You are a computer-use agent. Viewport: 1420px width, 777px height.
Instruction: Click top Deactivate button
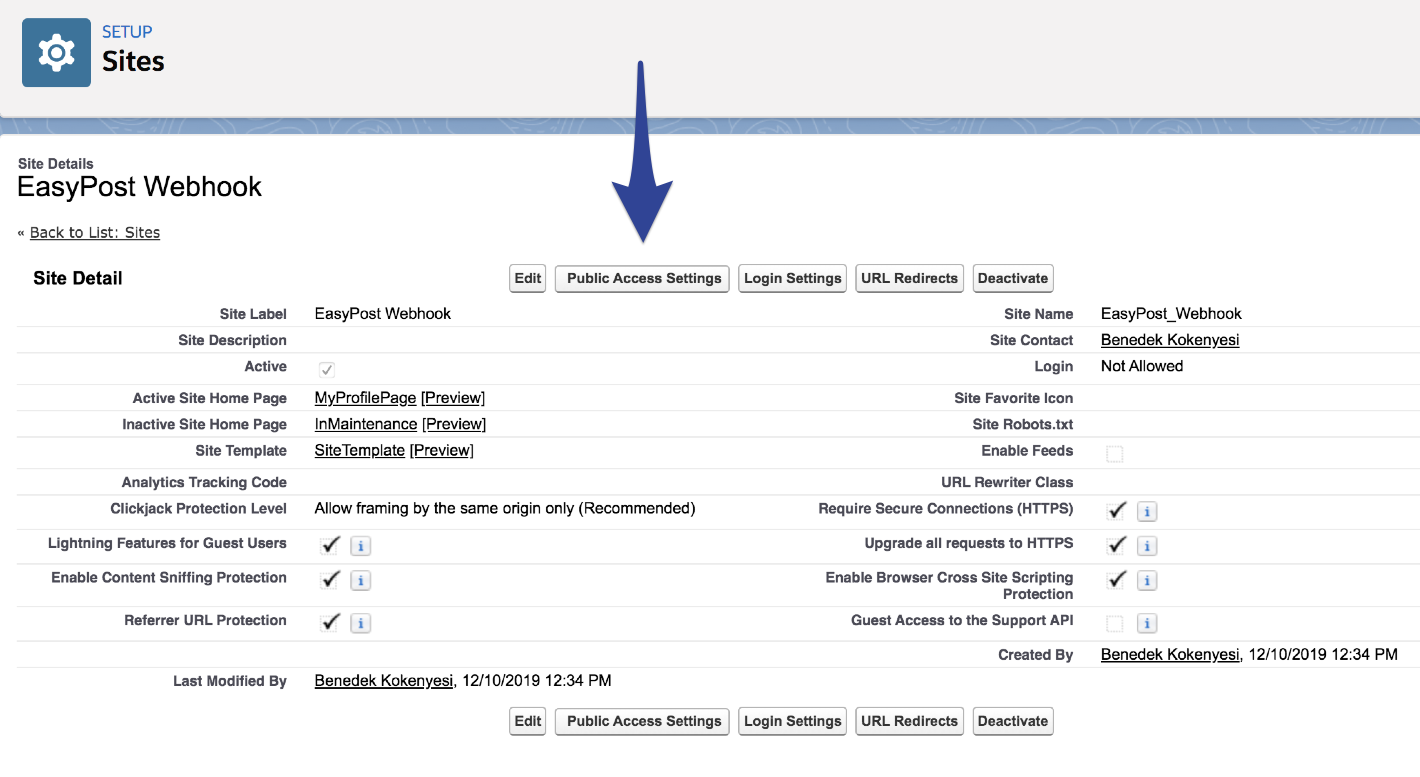(1013, 278)
